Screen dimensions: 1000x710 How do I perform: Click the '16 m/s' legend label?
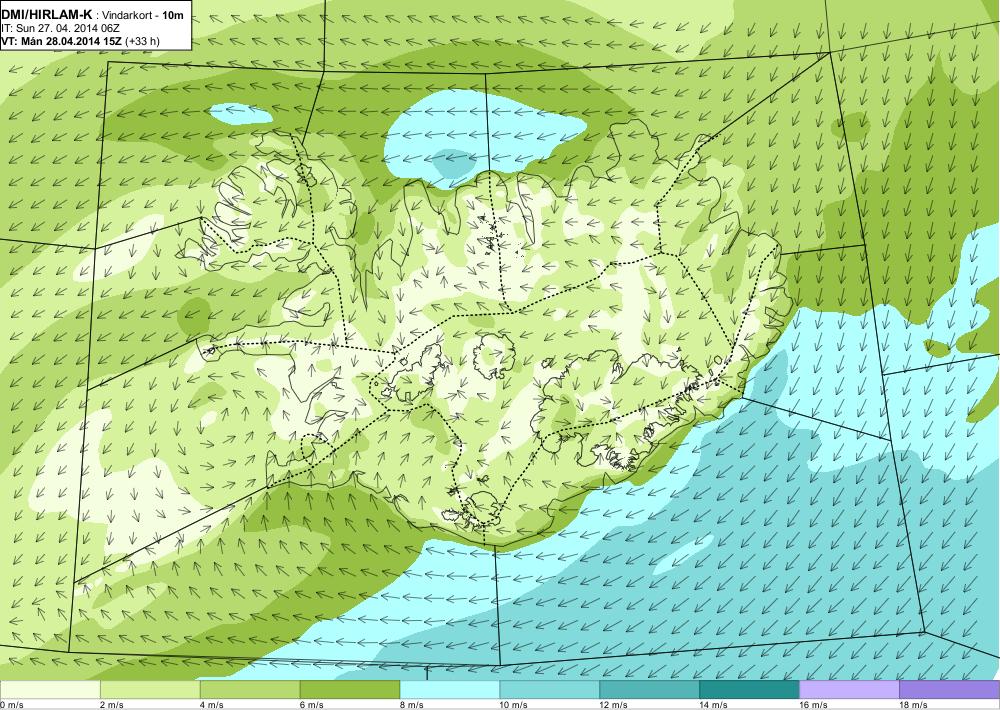(813, 705)
